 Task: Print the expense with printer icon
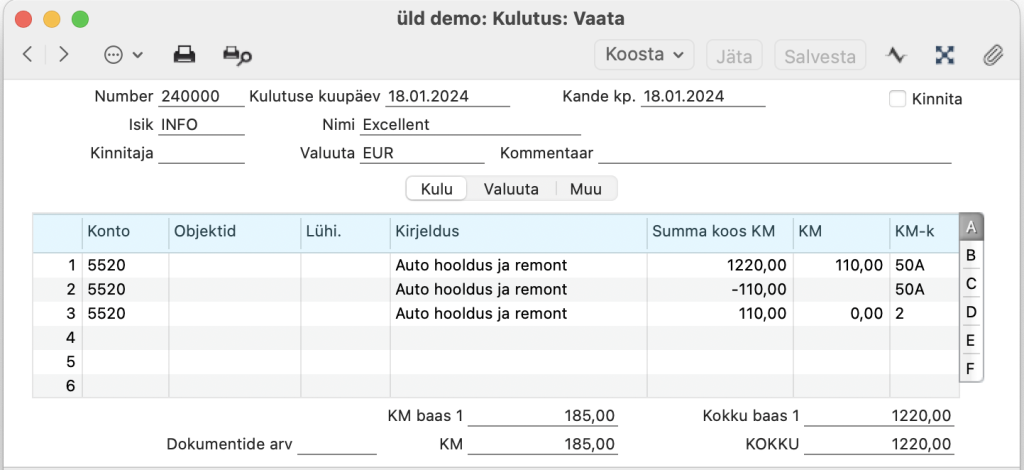point(184,55)
